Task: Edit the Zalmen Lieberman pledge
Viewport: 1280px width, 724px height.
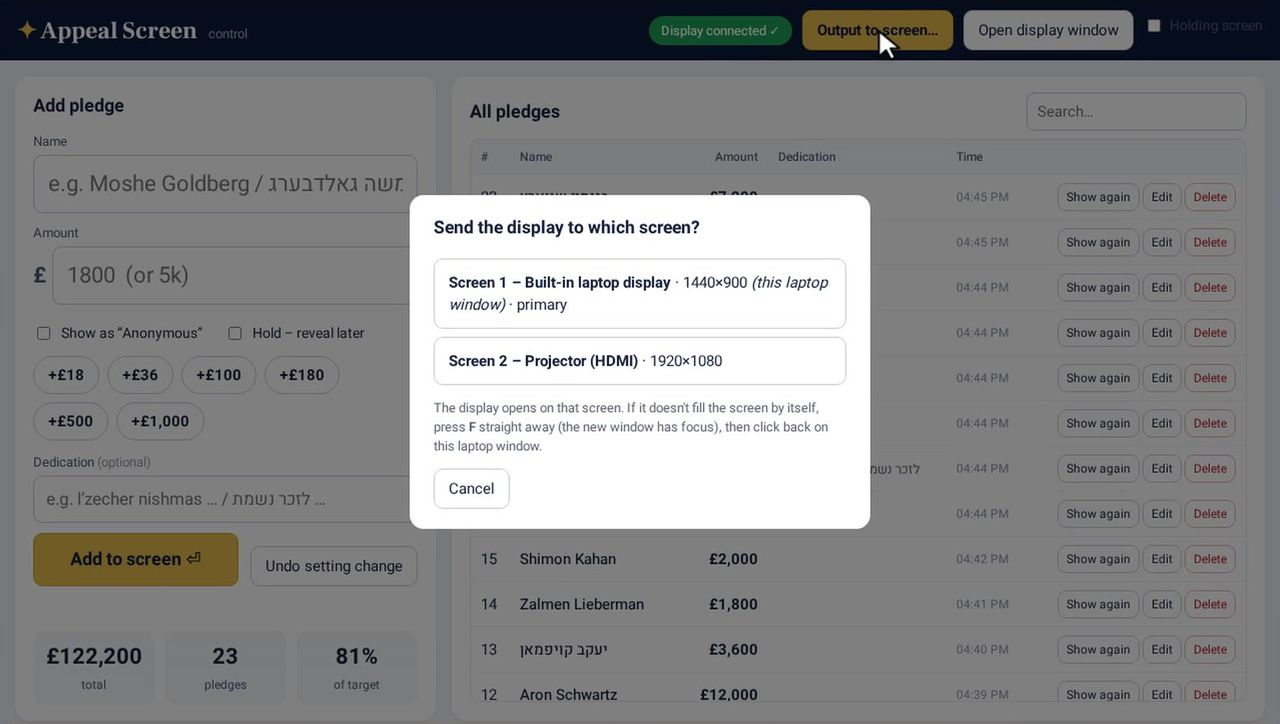Action: click(1162, 604)
